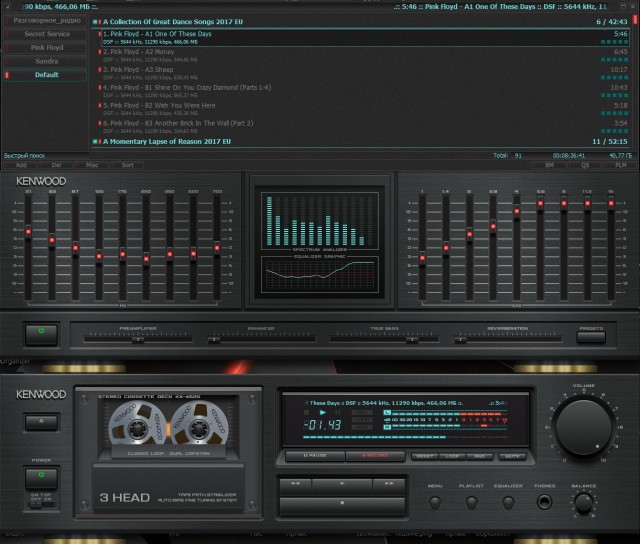Image resolution: width=640 pixels, height=544 pixels.
Task: Click the playlist vertical scrollbar
Action: (x=635, y=82)
